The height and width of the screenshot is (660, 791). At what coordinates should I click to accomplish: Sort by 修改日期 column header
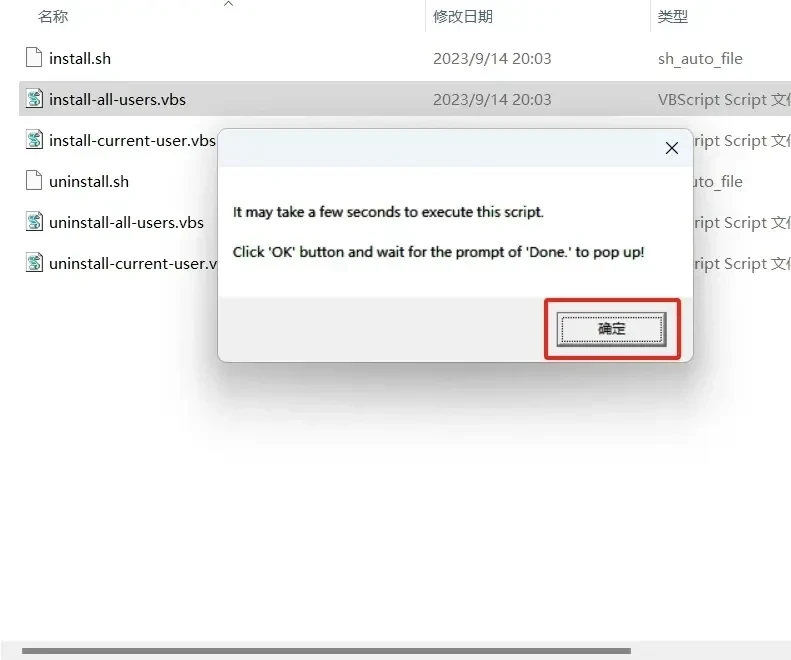coord(463,17)
